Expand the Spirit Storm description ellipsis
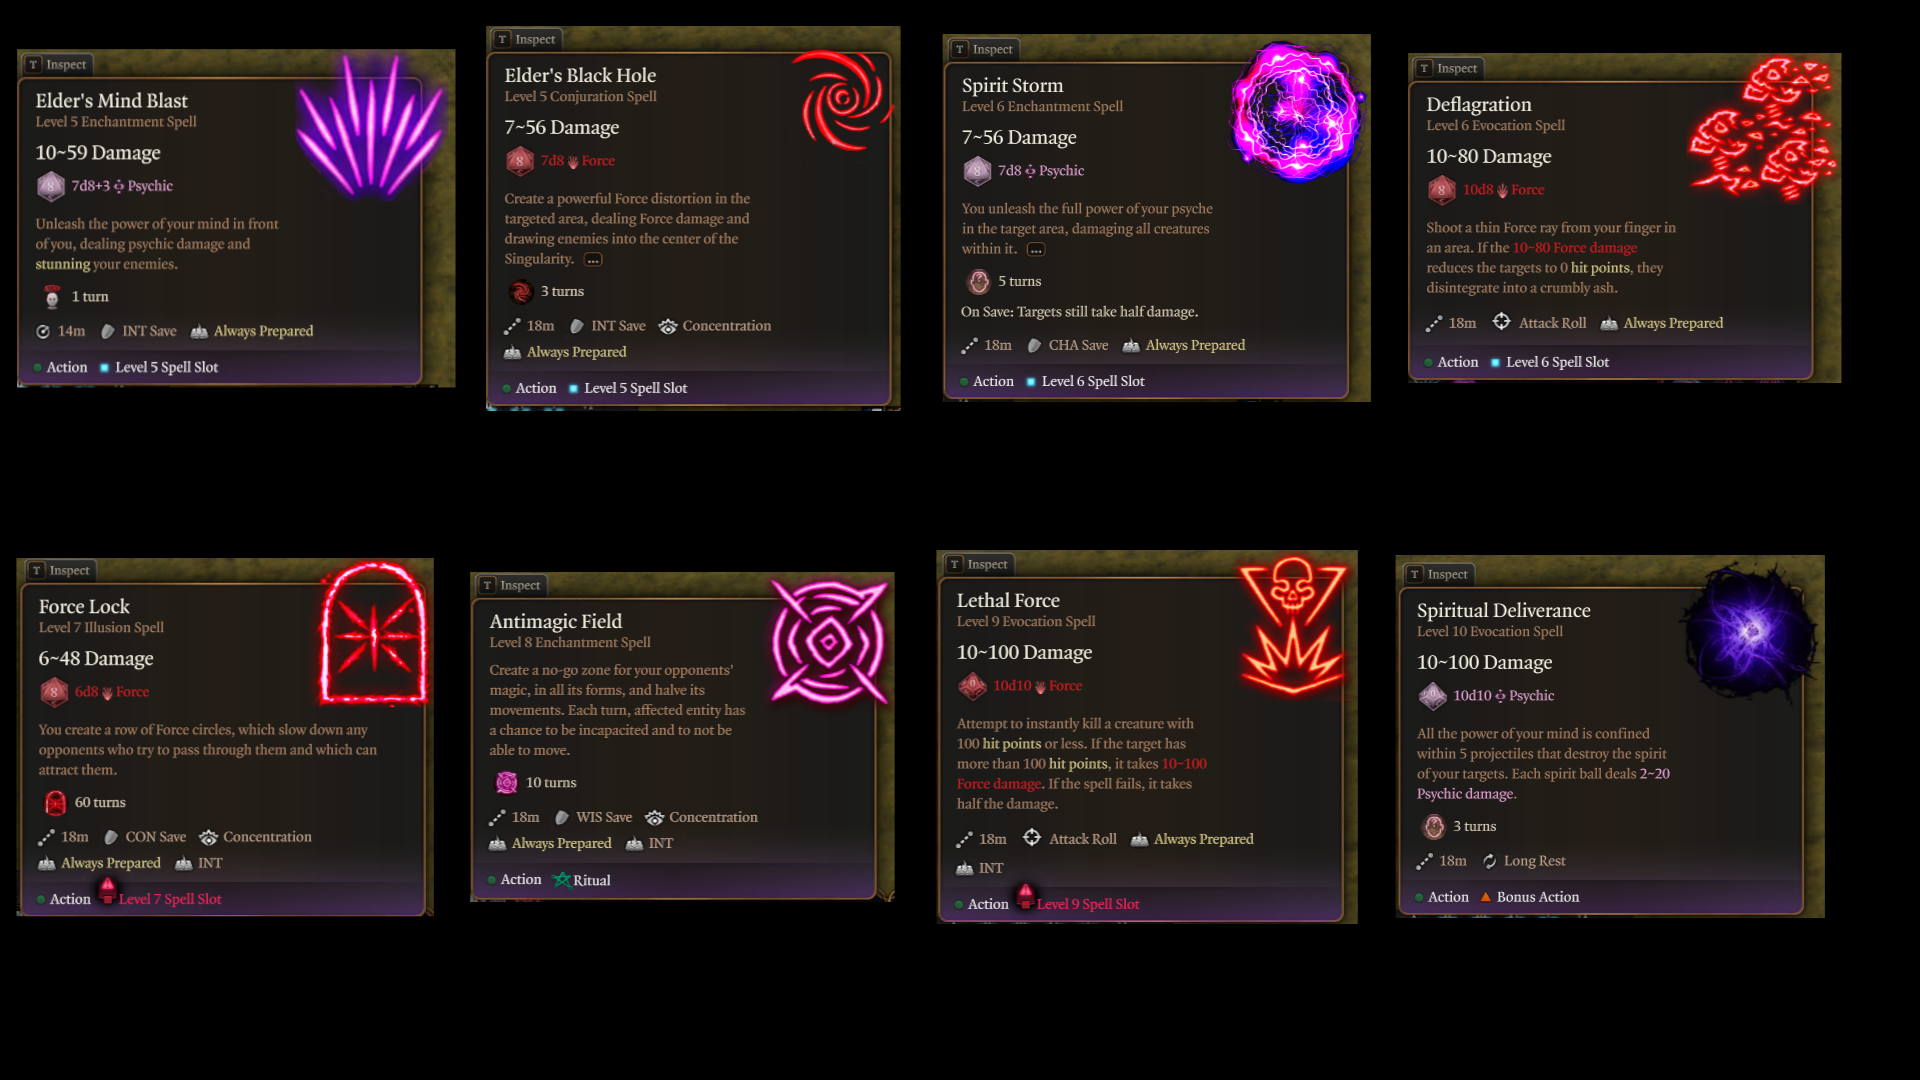 (x=1036, y=250)
